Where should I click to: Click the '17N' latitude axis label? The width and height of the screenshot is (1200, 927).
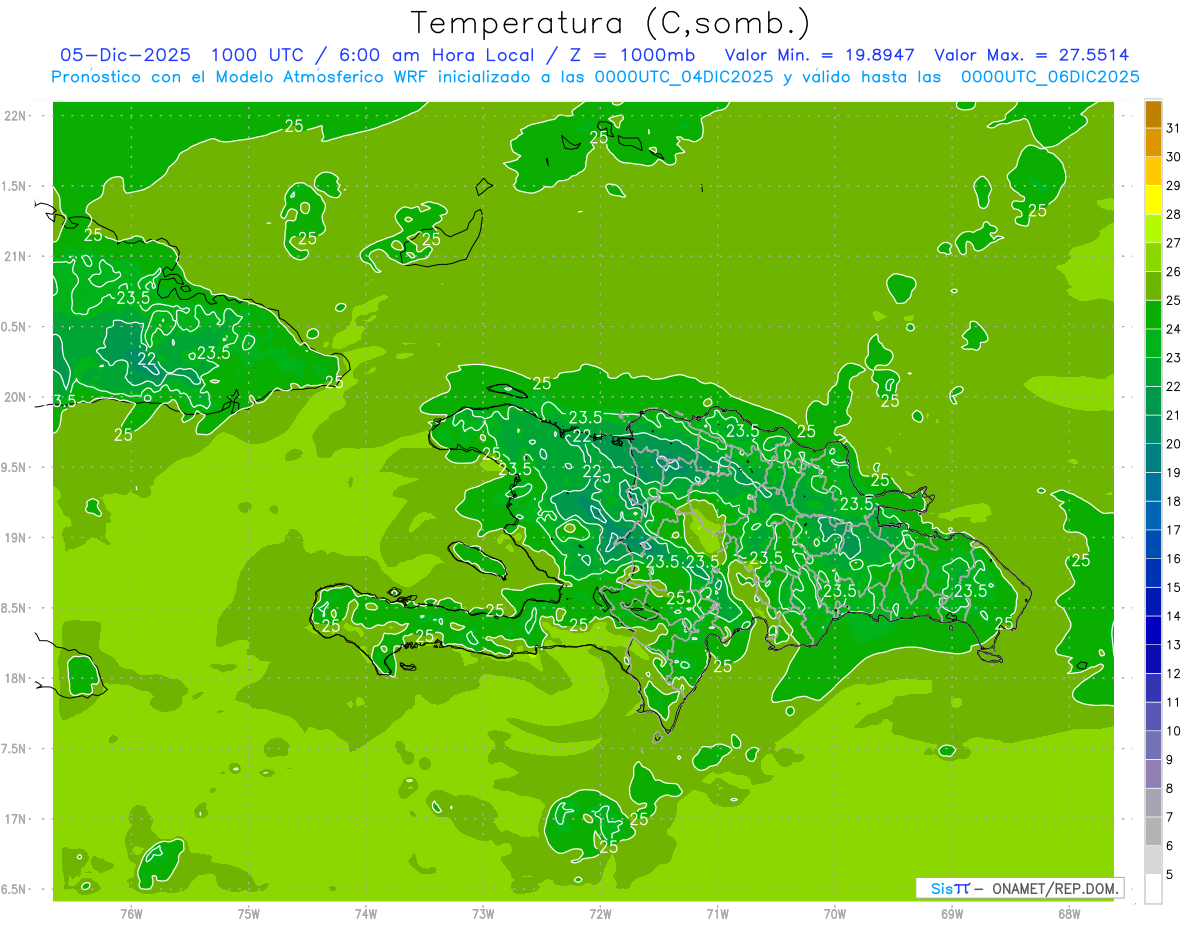(15, 819)
